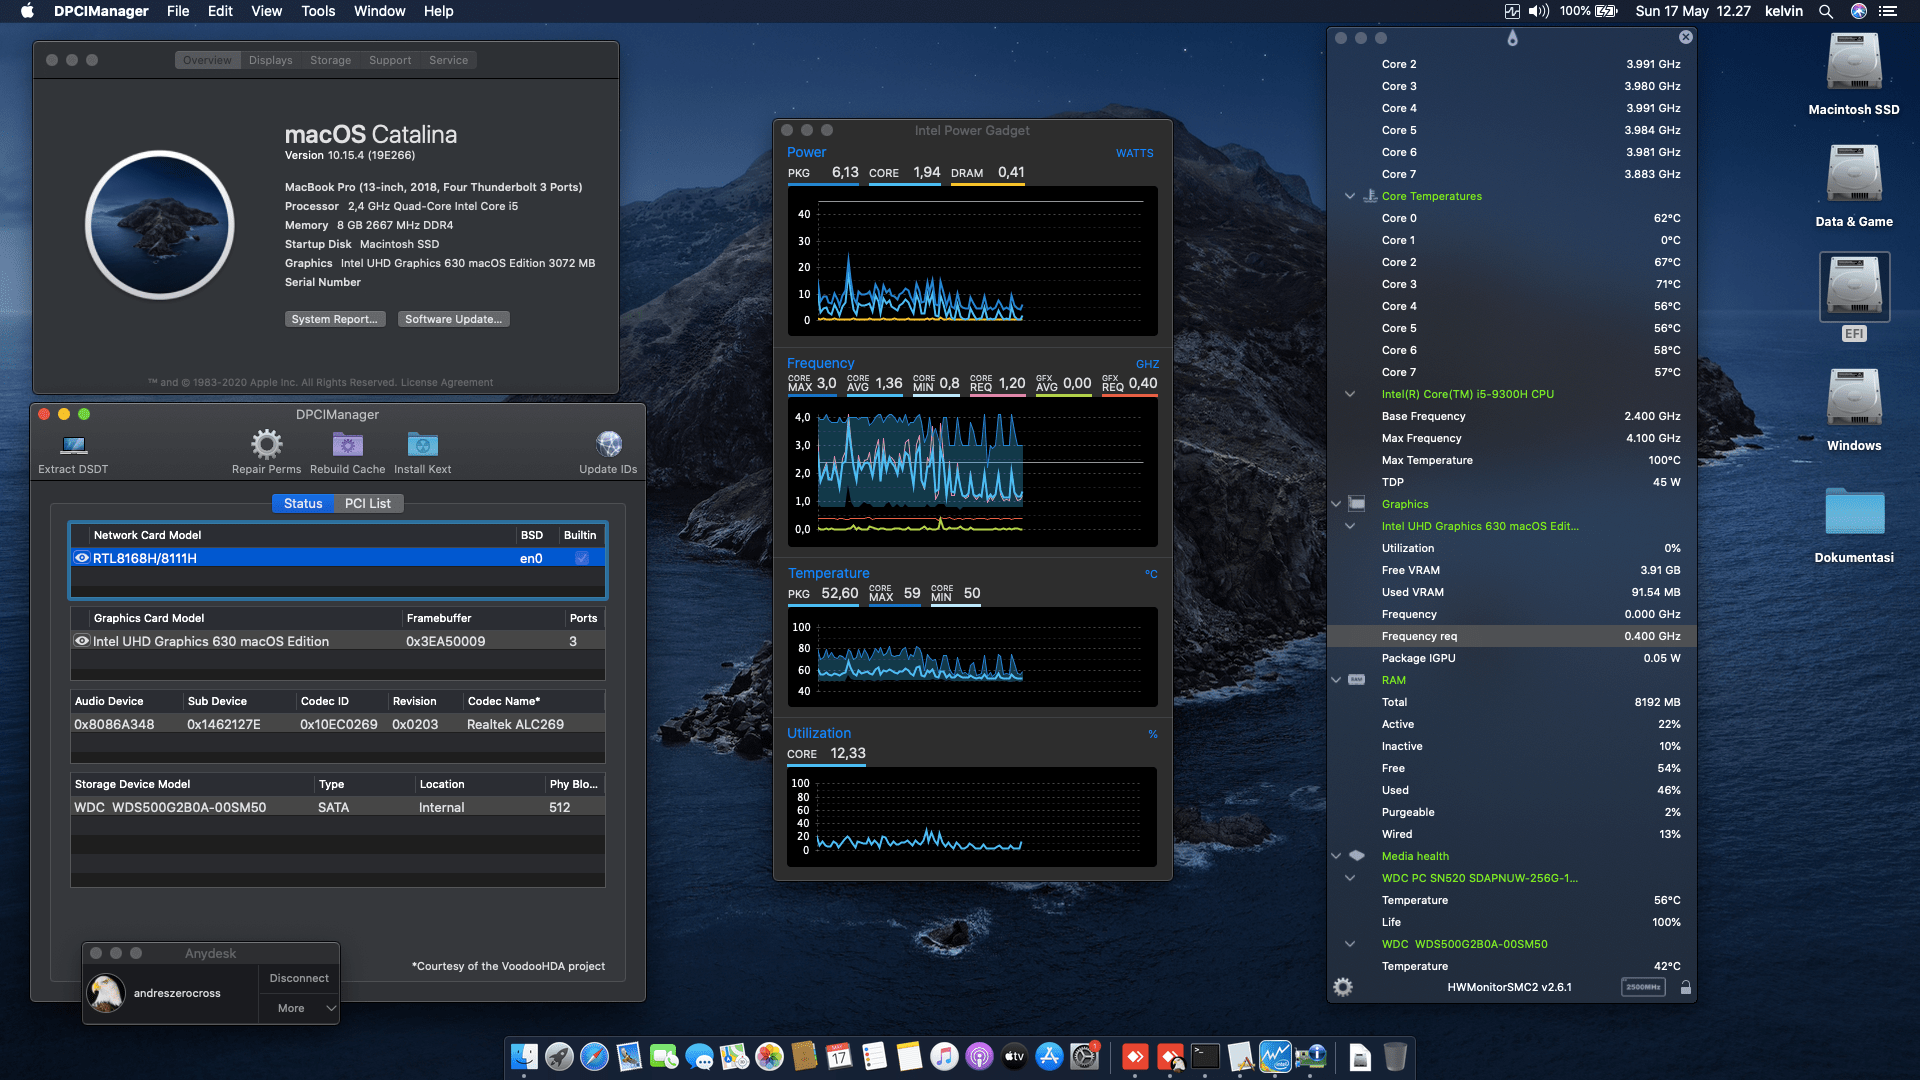Select the Realtek ALC269 audio row

pyautogui.click(x=338, y=724)
